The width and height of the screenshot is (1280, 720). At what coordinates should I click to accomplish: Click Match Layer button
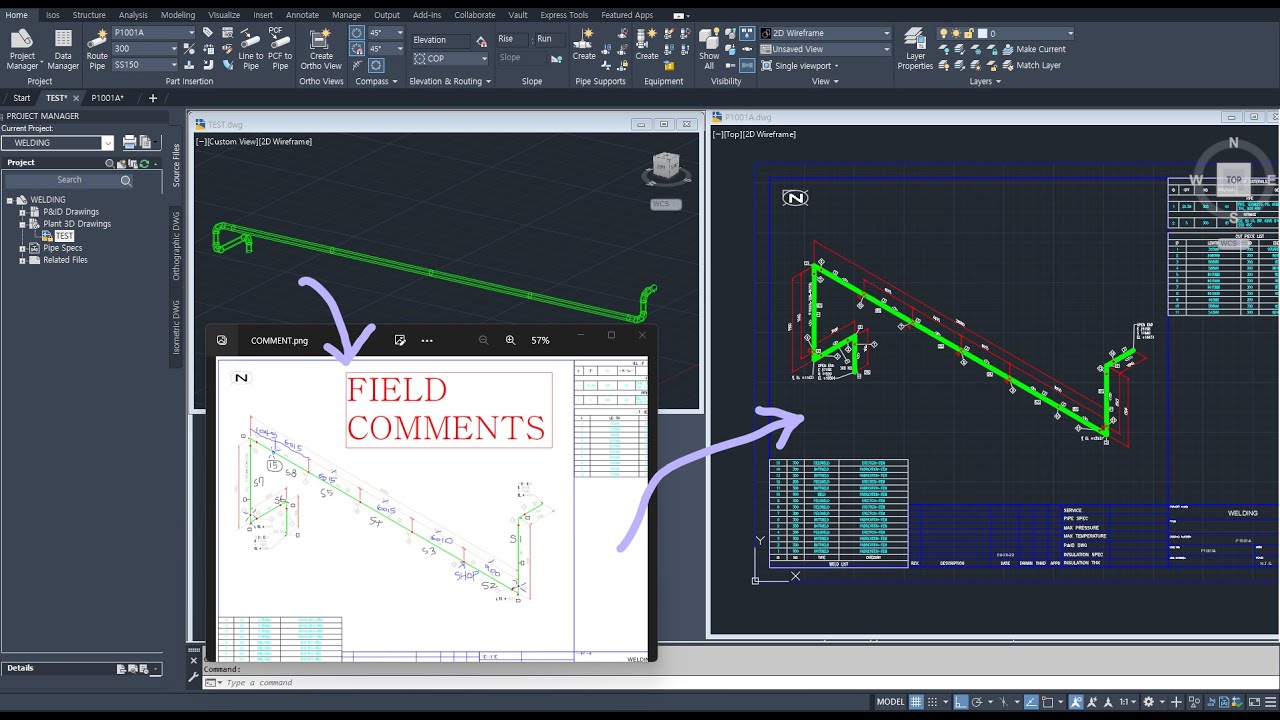click(x=1030, y=65)
